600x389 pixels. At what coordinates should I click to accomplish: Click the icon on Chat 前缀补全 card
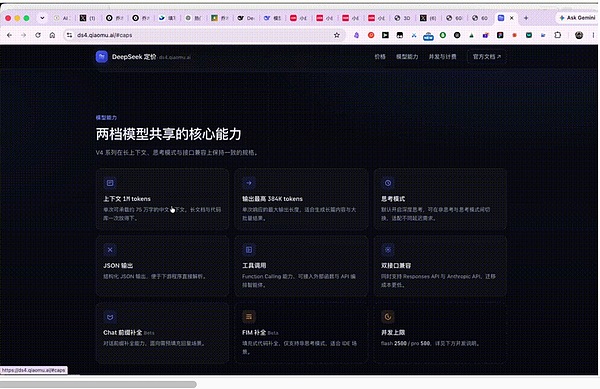tap(110, 317)
